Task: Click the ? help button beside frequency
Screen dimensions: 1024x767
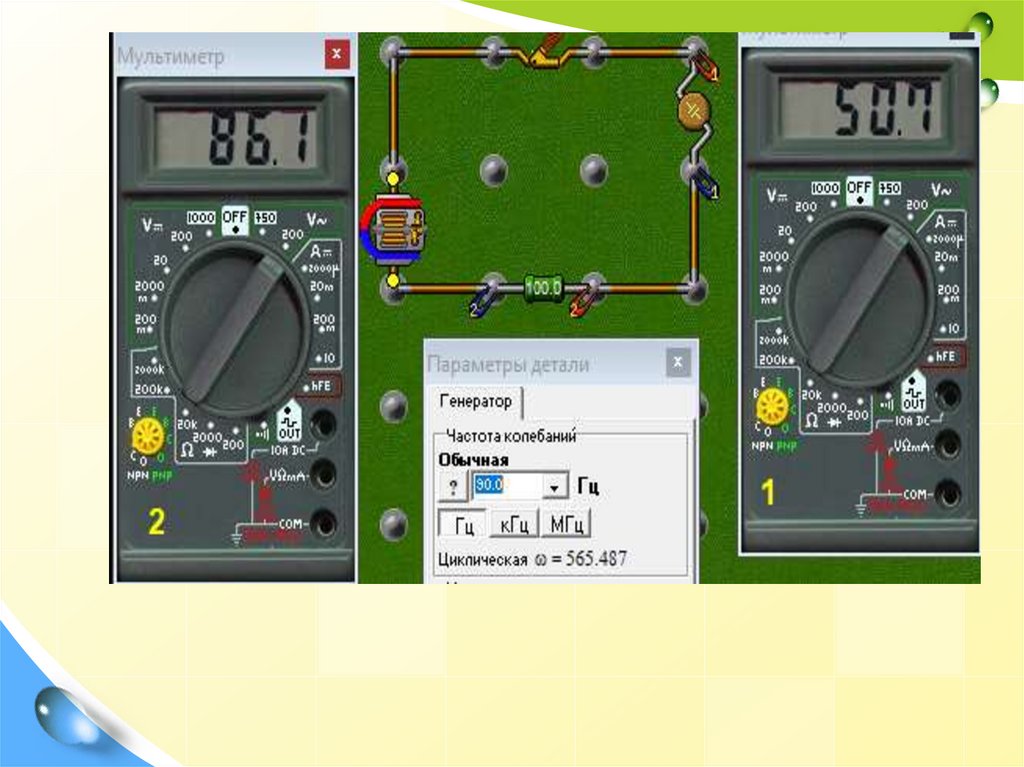Action: (453, 486)
